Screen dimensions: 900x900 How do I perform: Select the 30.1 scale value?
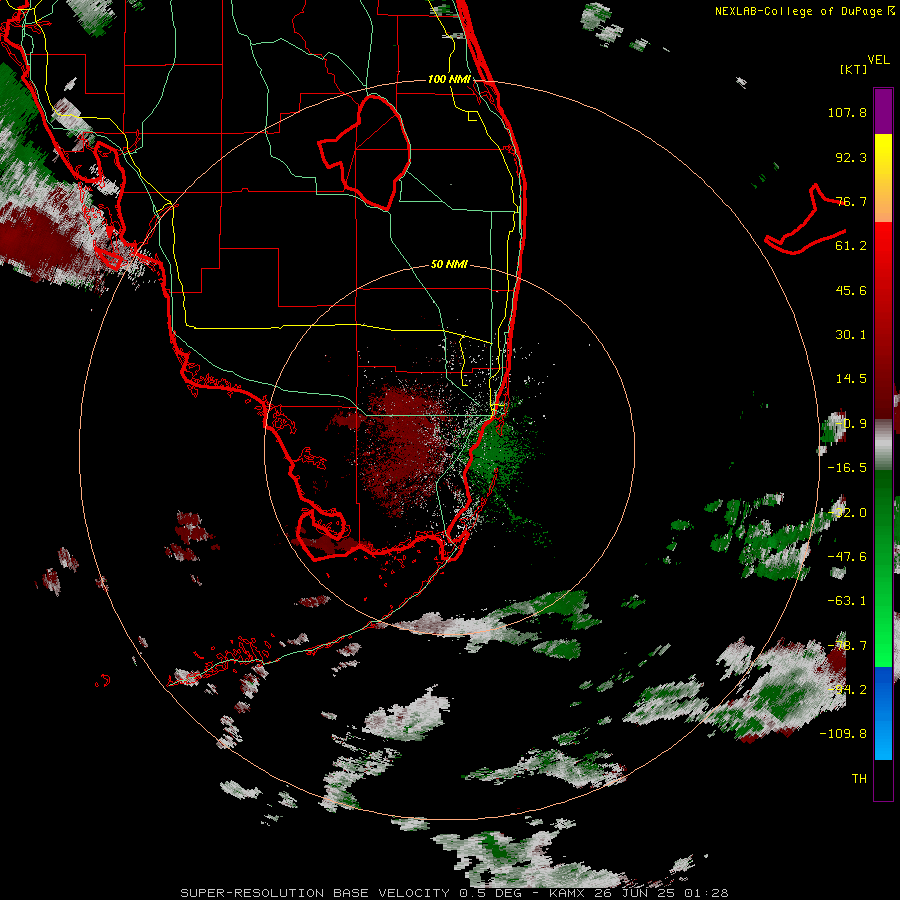coord(851,335)
